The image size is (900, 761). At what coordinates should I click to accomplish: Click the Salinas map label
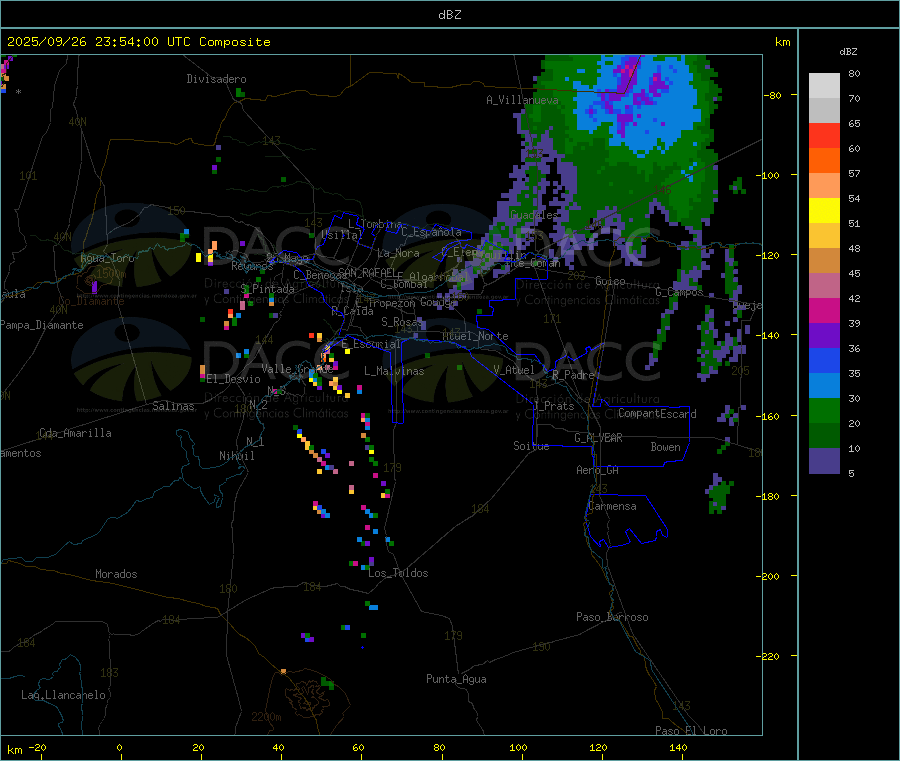point(173,406)
